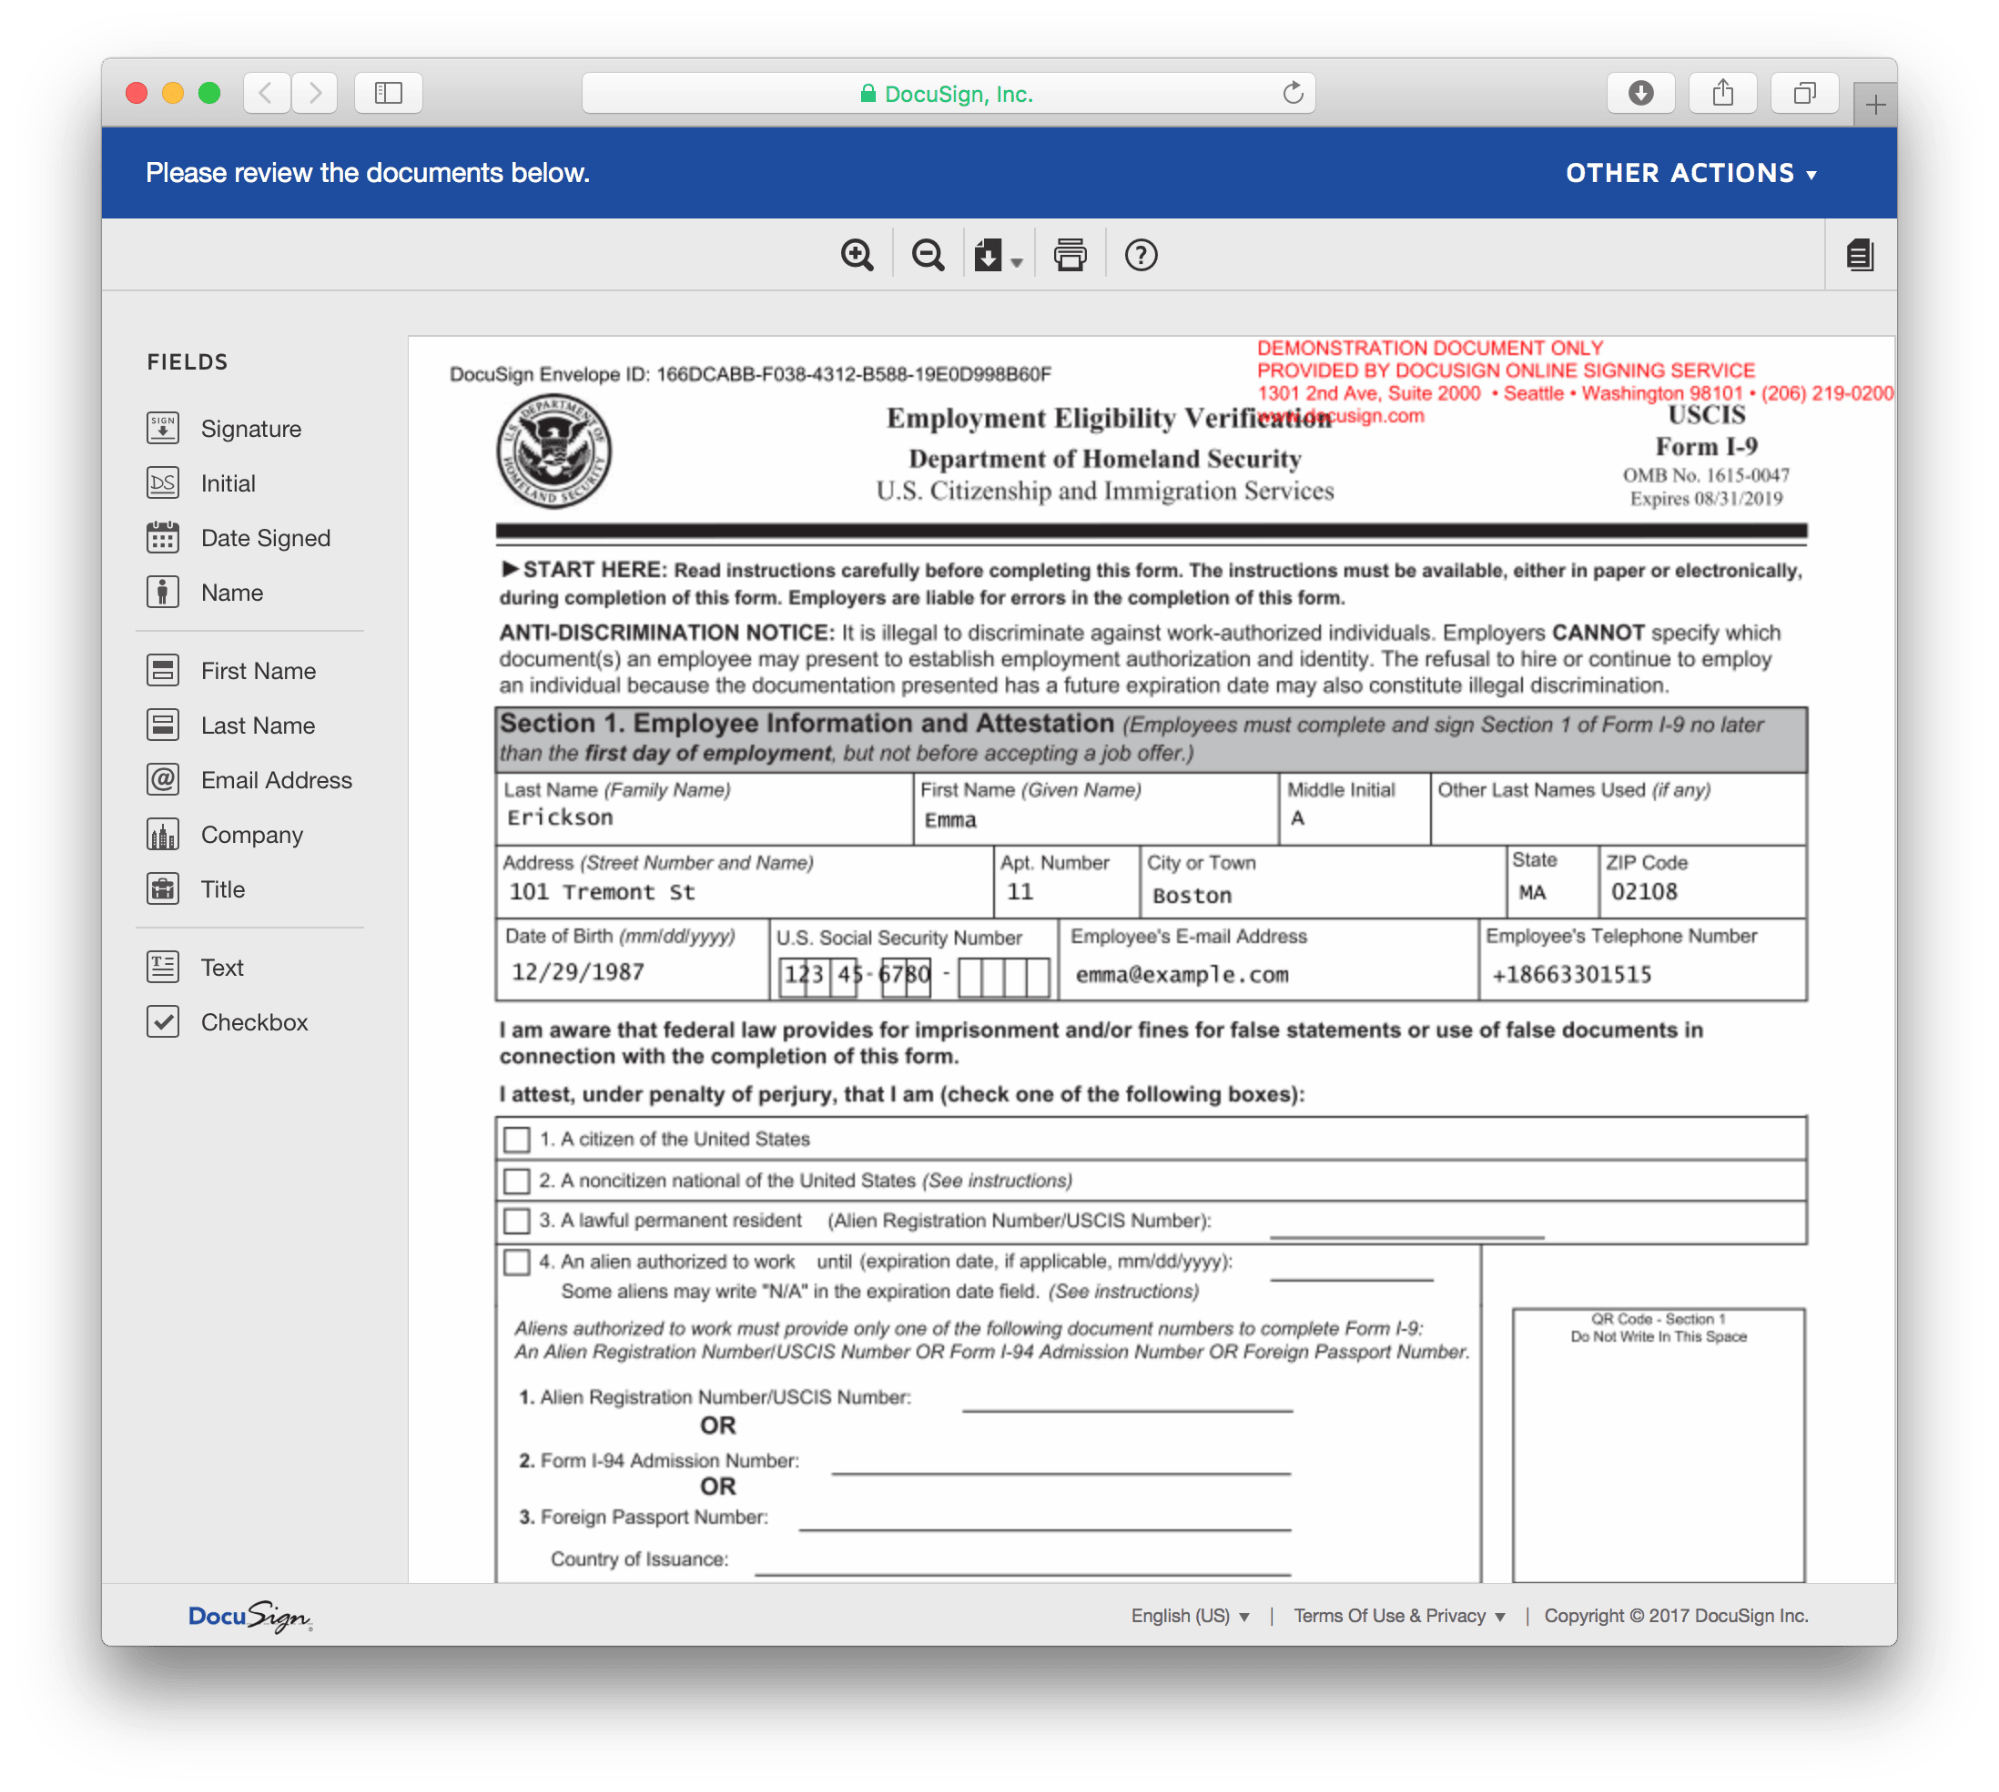
Task: Open a new tab with the plus button
Action: pyautogui.click(x=1875, y=104)
